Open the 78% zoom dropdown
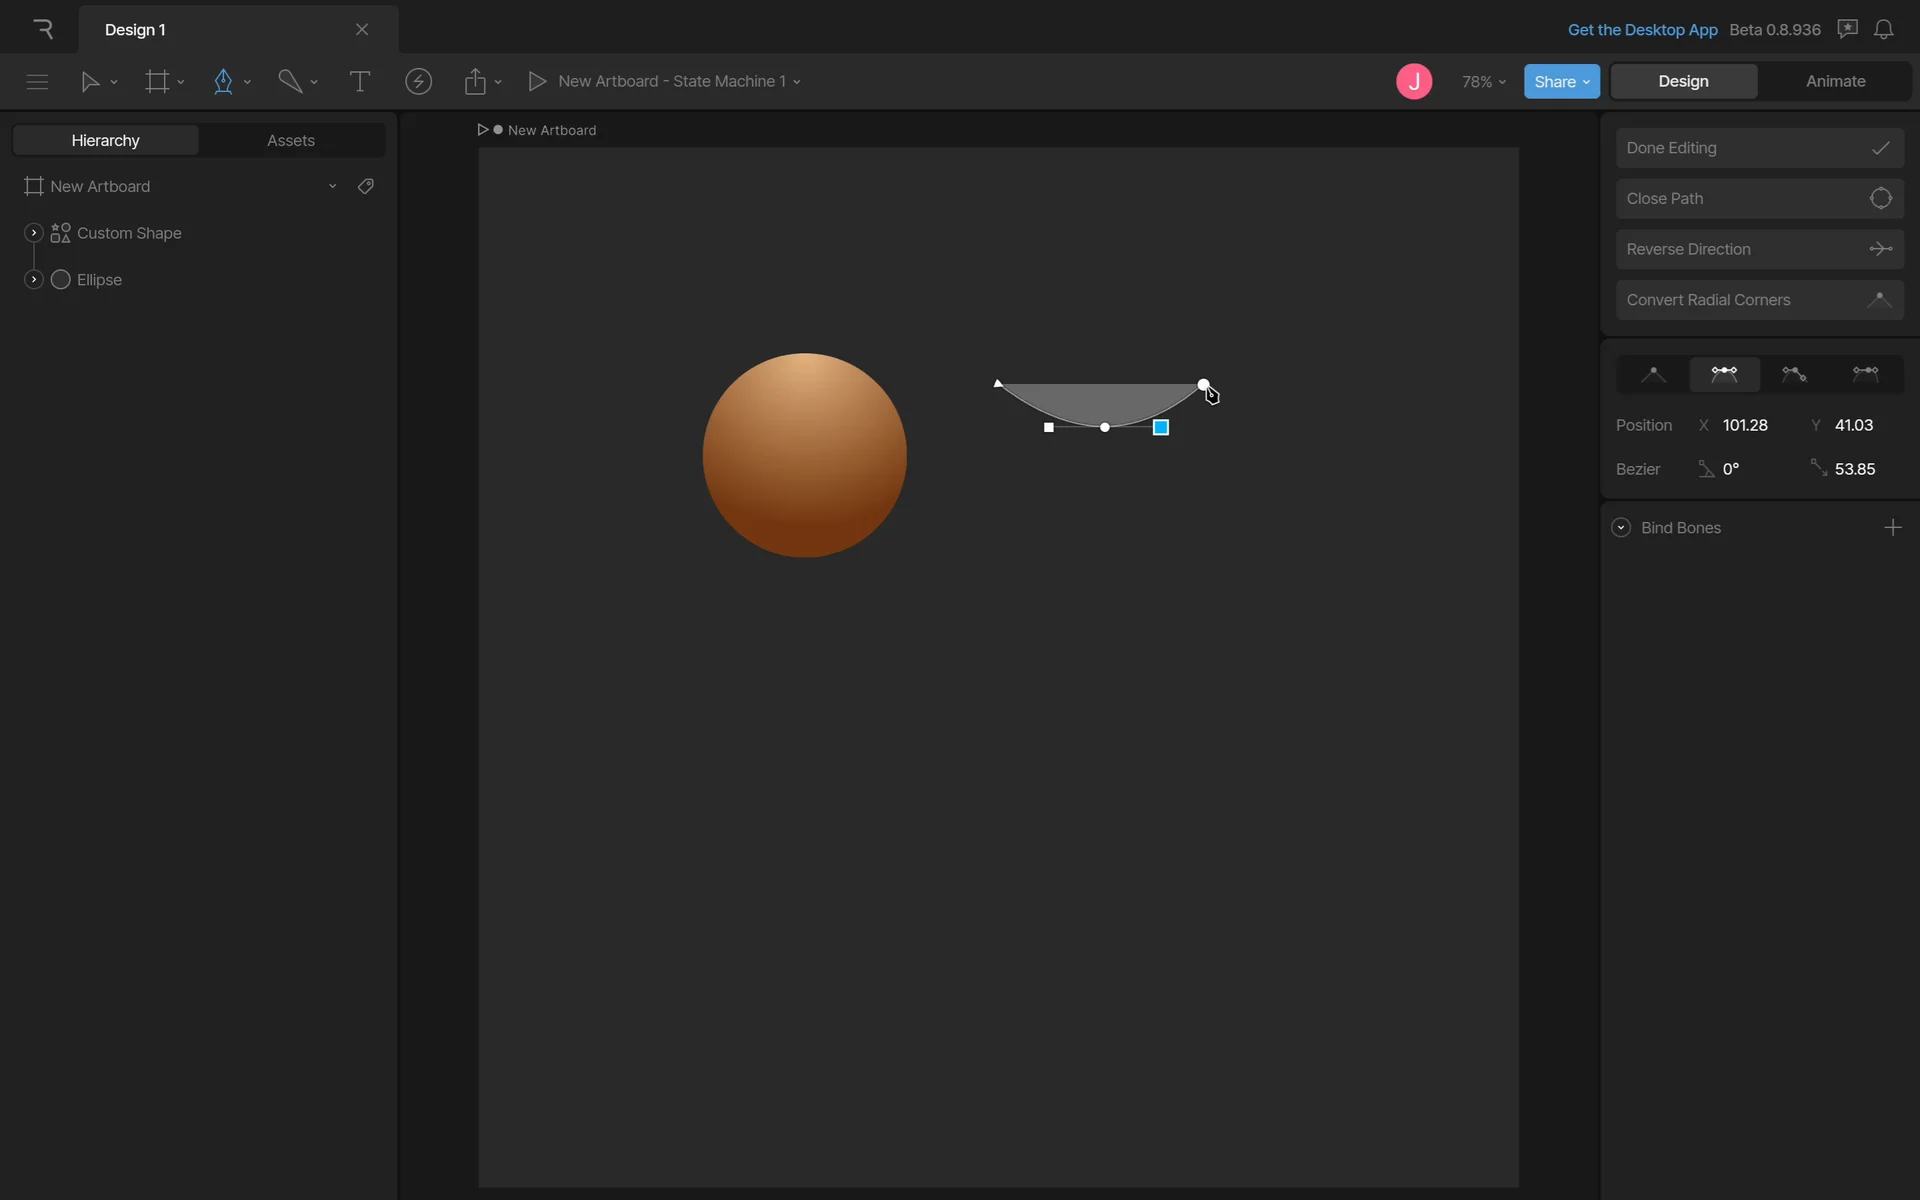 1483,81
